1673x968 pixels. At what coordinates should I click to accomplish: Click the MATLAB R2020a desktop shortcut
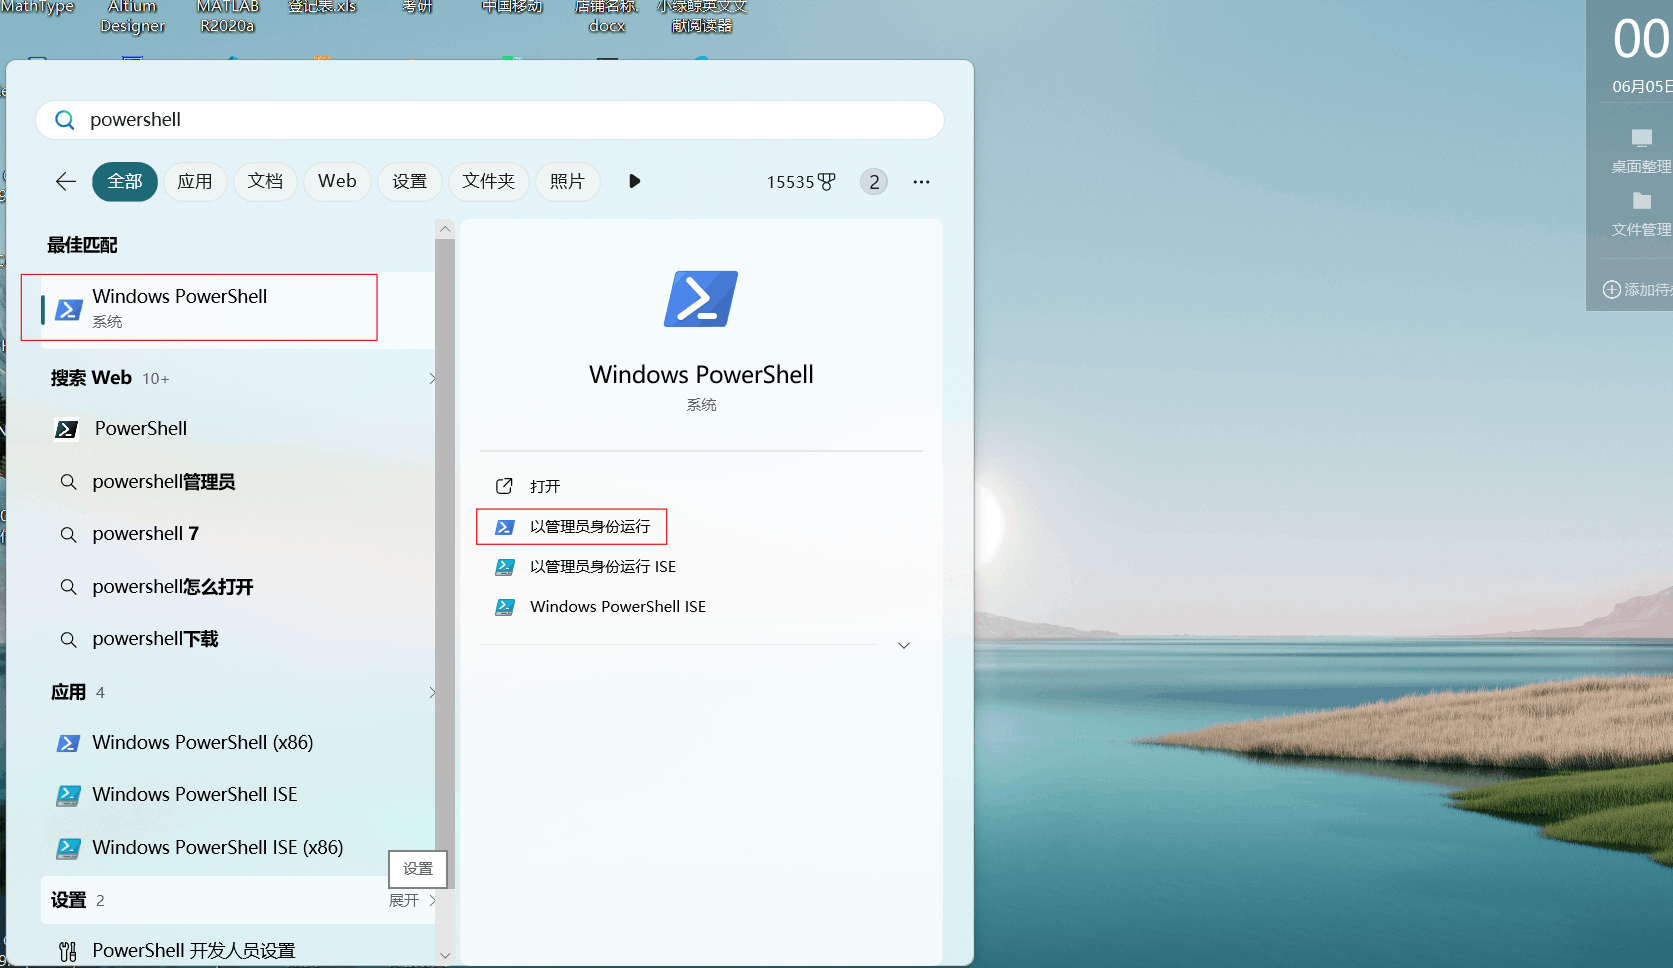[228, 16]
